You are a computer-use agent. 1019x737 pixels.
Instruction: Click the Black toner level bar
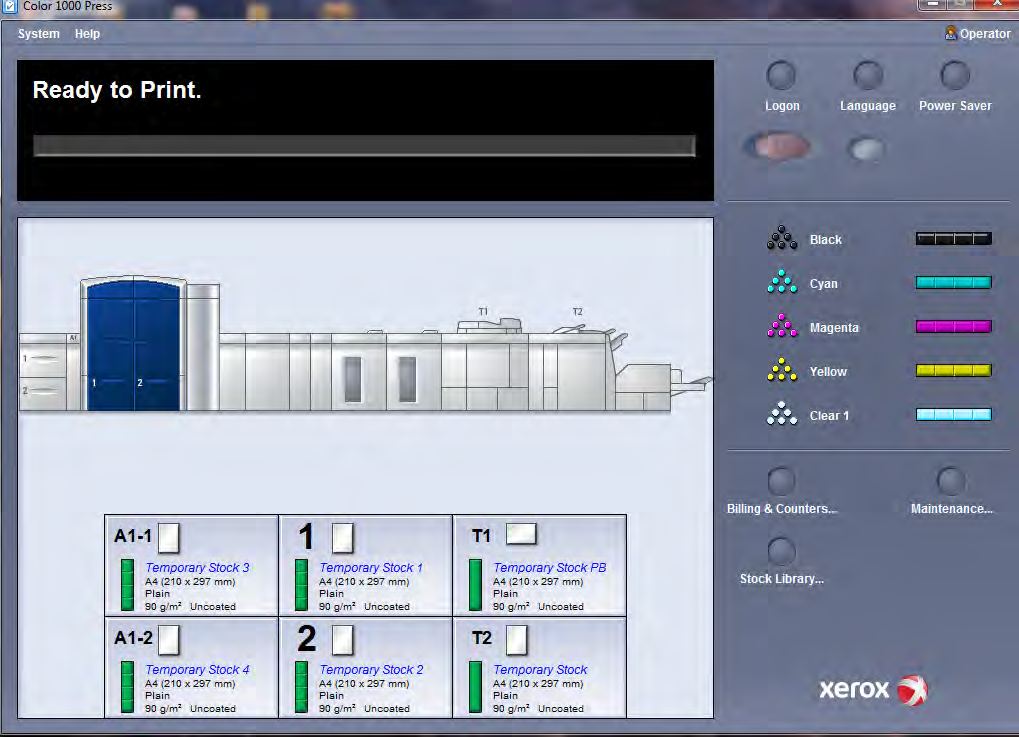point(953,239)
